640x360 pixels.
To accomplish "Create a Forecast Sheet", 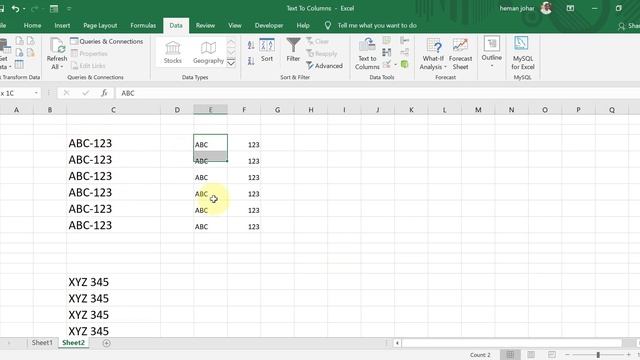I will [x=460, y=54].
